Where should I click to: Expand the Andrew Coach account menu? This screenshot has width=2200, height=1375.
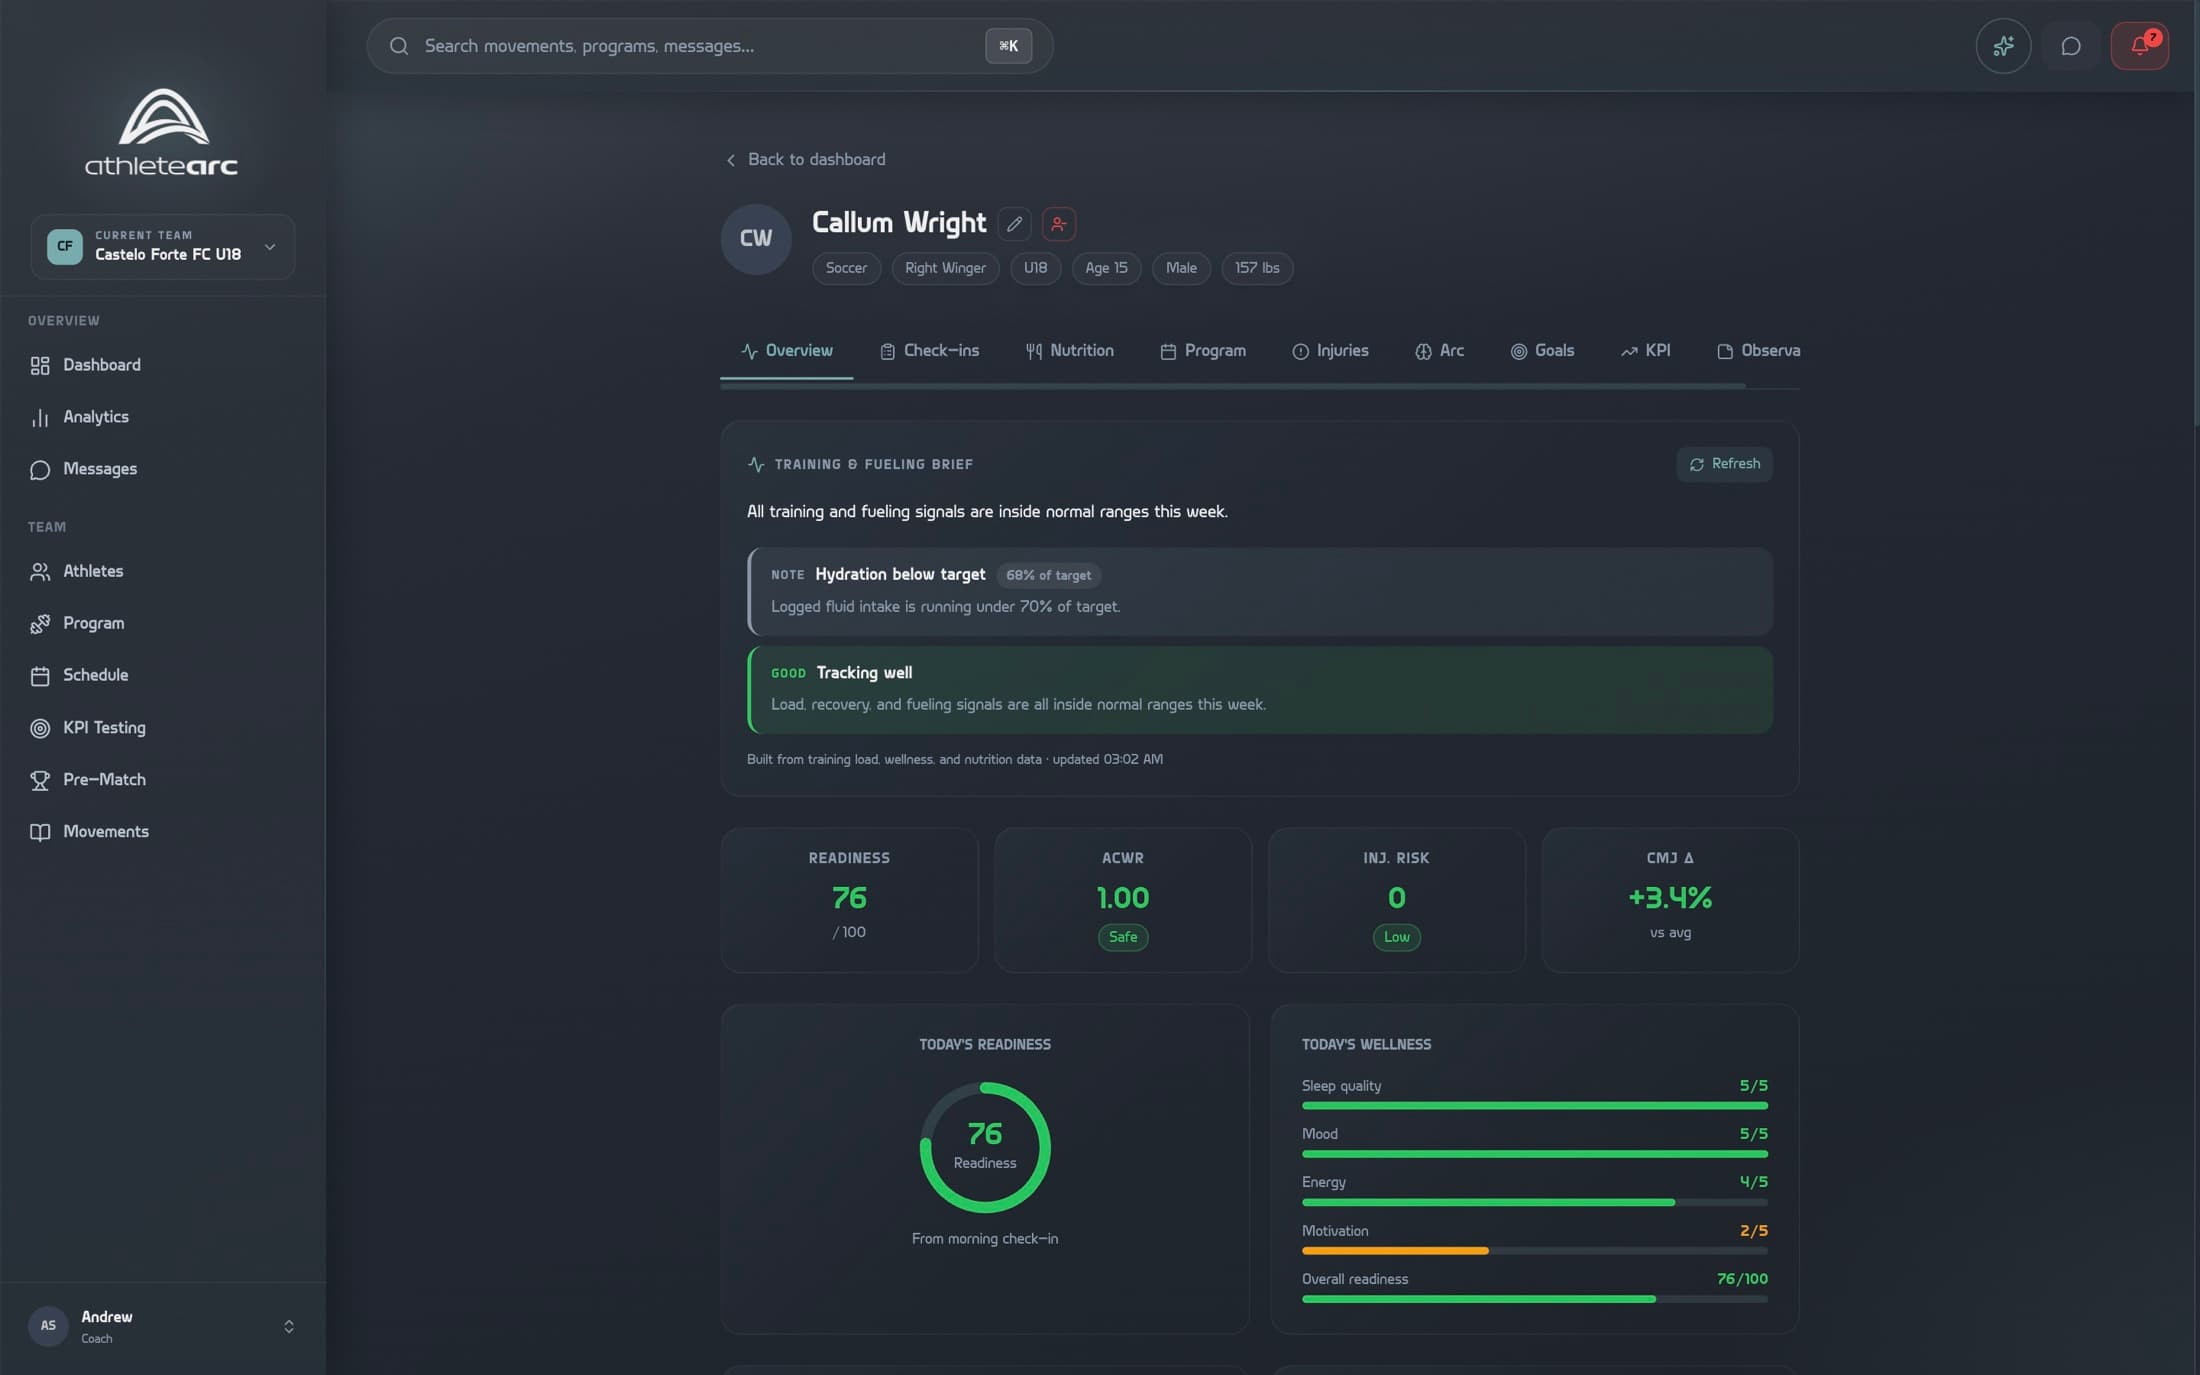pyautogui.click(x=163, y=1326)
